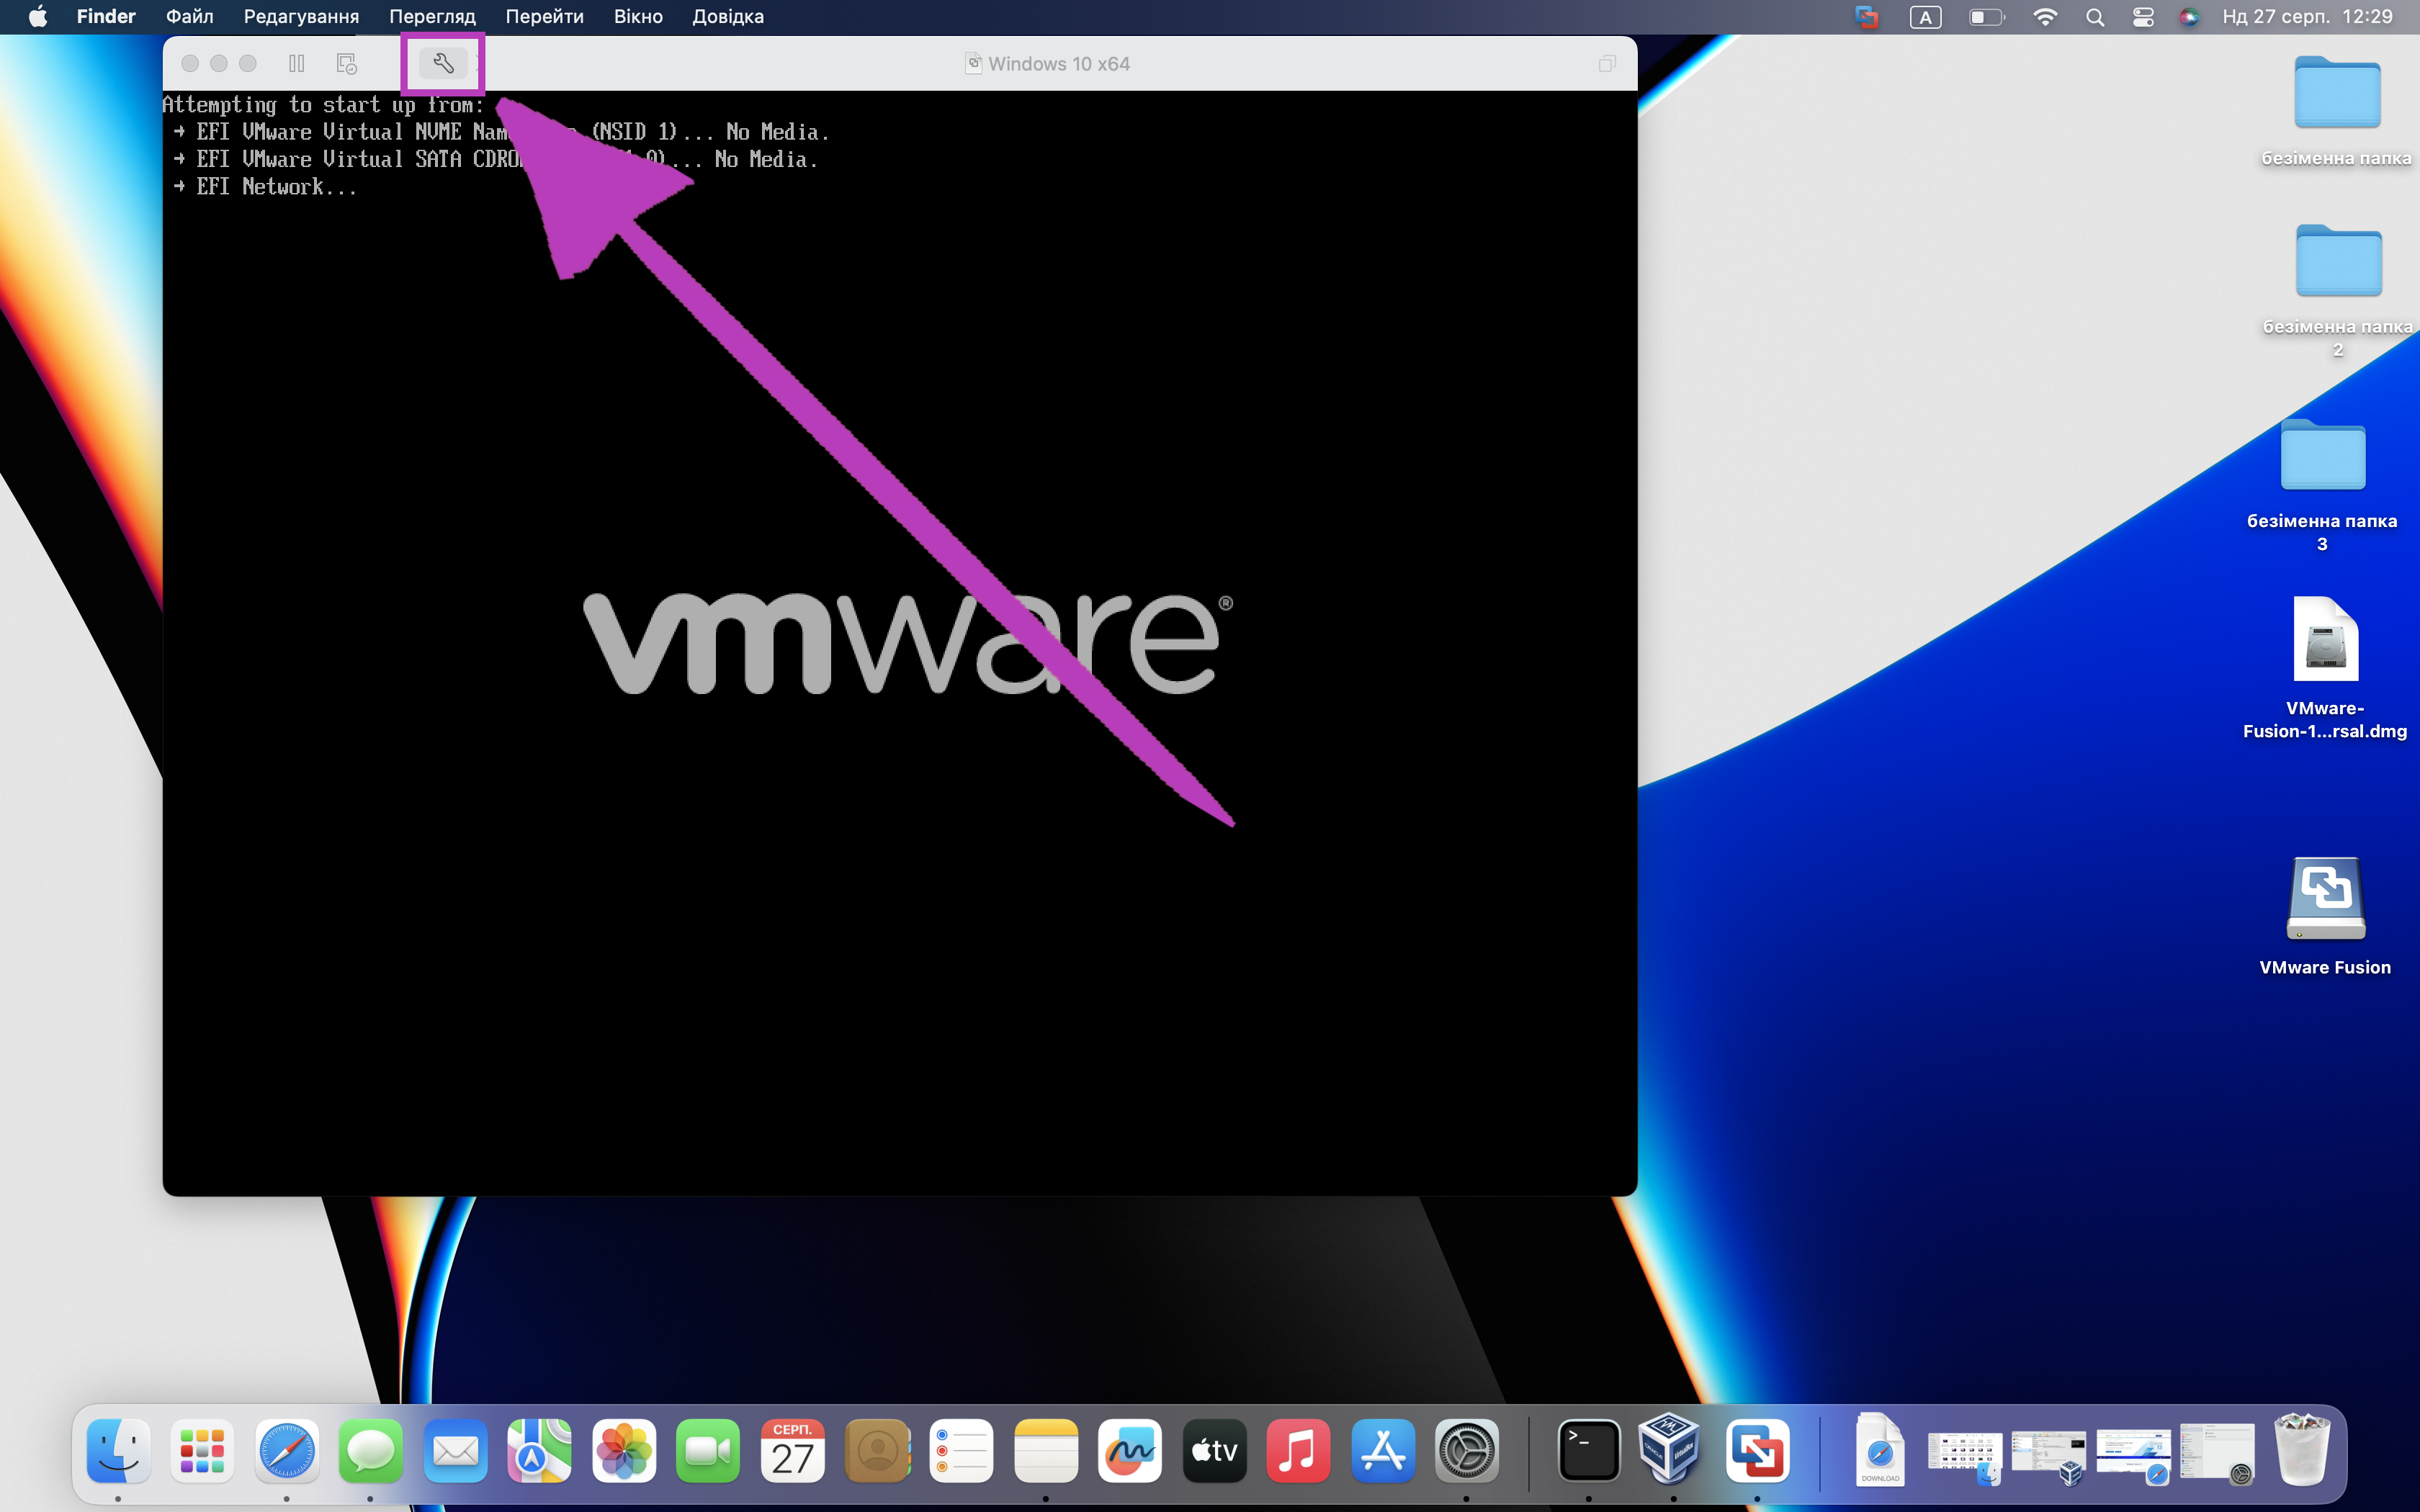Open VMware Fusion from the Dock
Screen dimensions: 2420x1512
1757,1450
